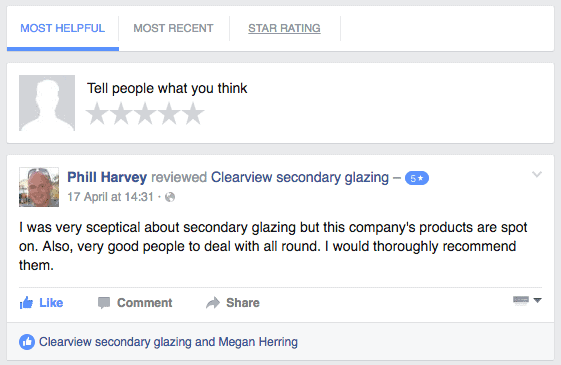Screen dimensions: 561x365
Task: Open the Clearview secondary glazing page link
Action: click(300, 177)
